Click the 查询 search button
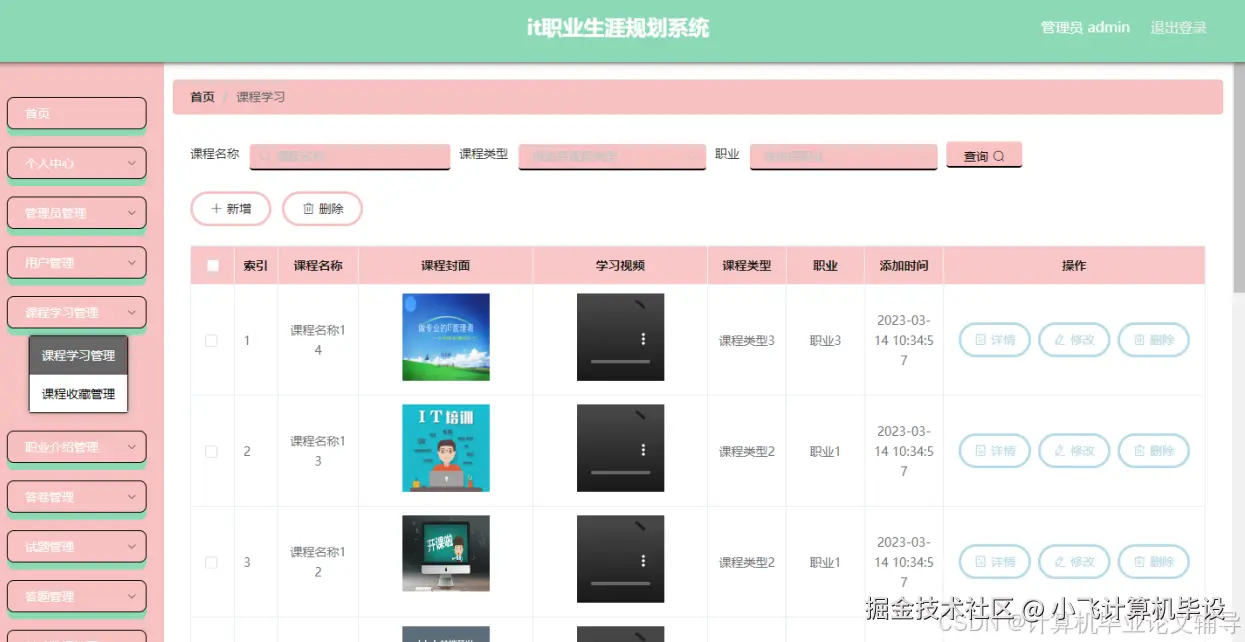1245x642 pixels. click(984, 156)
